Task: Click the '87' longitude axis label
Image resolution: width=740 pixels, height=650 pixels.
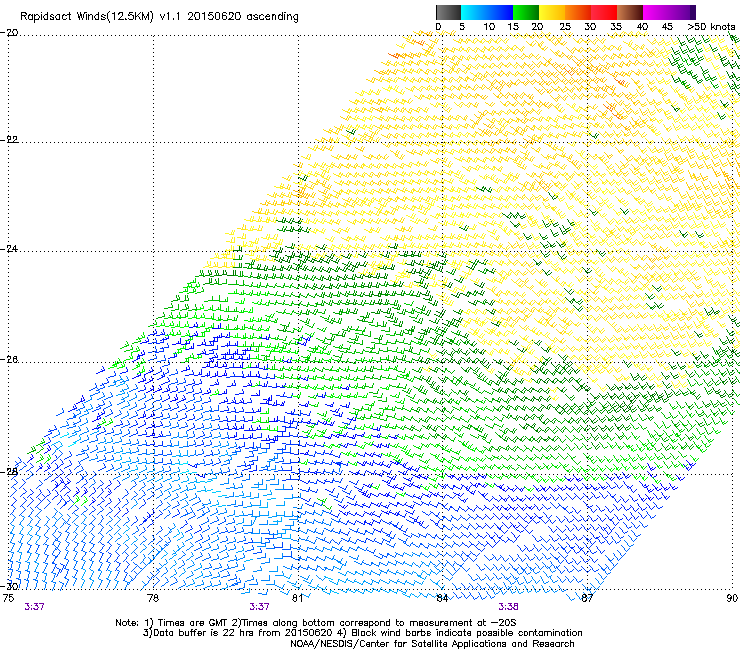Action: coord(587,598)
